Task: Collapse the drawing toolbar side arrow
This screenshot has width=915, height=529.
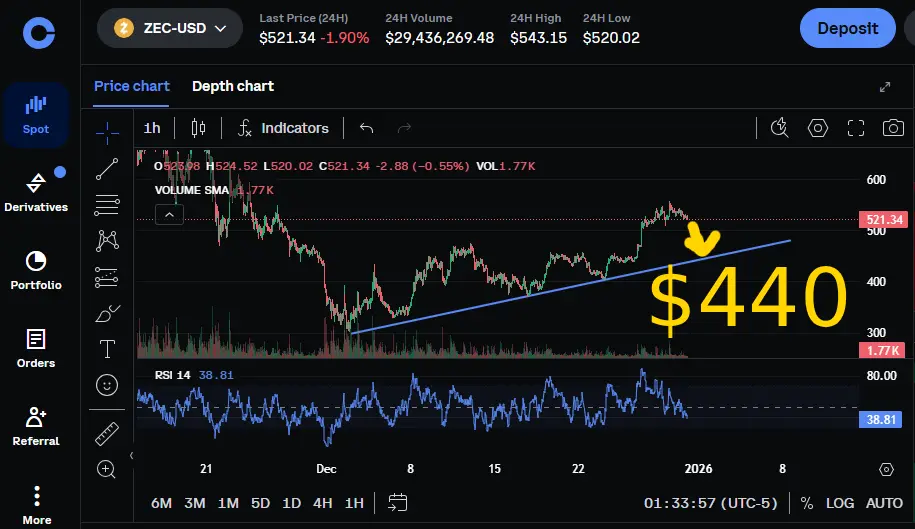Action: tap(131, 456)
